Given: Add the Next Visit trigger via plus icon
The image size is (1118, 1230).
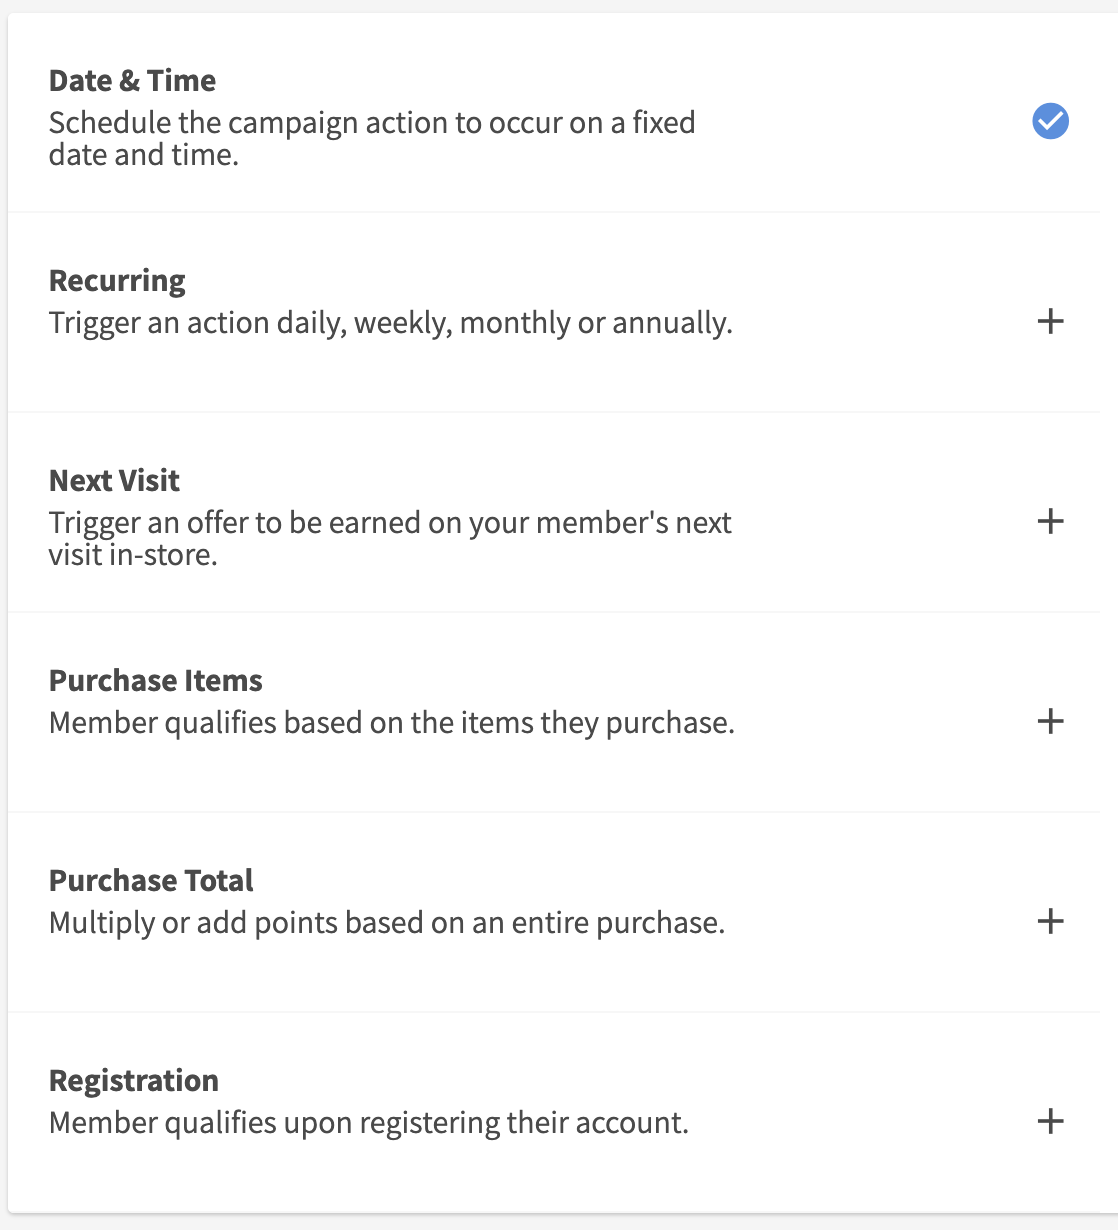Looking at the screenshot, I should pos(1050,521).
